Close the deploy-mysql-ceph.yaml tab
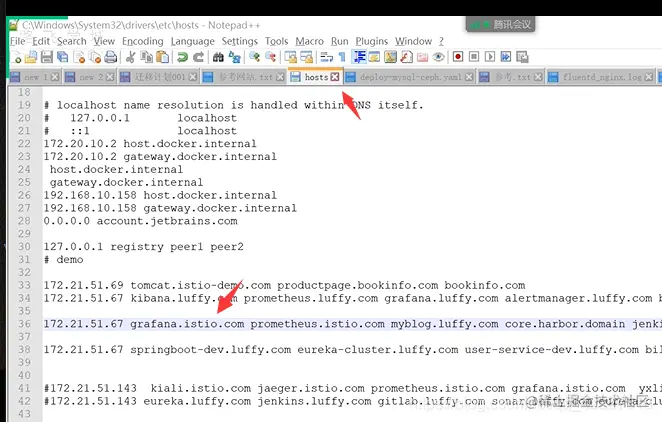Viewport: 662px width, 422px height. pyautogui.click(x=469, y=77)
